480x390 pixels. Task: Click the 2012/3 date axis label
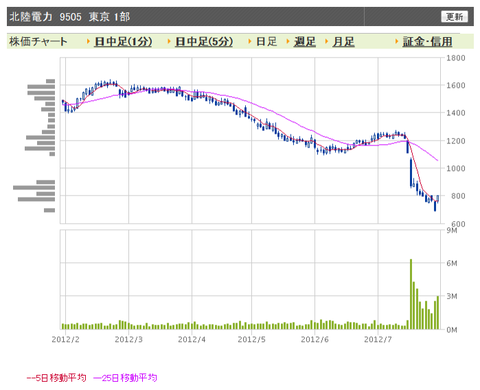click(129, 339)
